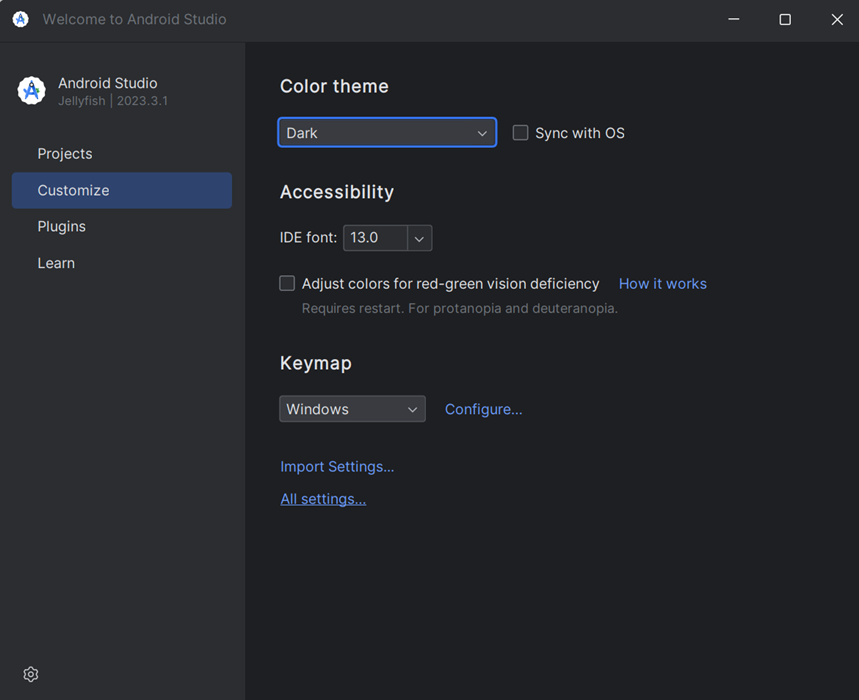Click the Android Studio icon in the title bar
Viewport: 859px width, 700px height.
[20, 19]
